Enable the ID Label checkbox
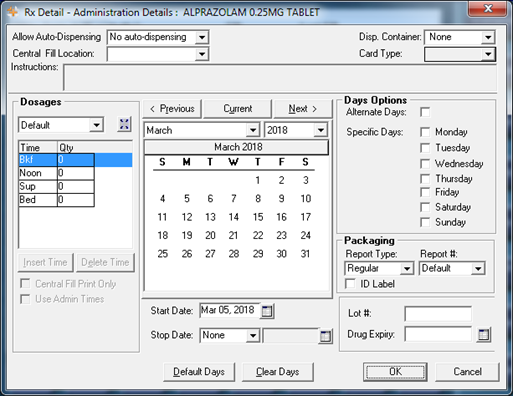This screenshot has width=513, height=396. click(x=350, y=284)
